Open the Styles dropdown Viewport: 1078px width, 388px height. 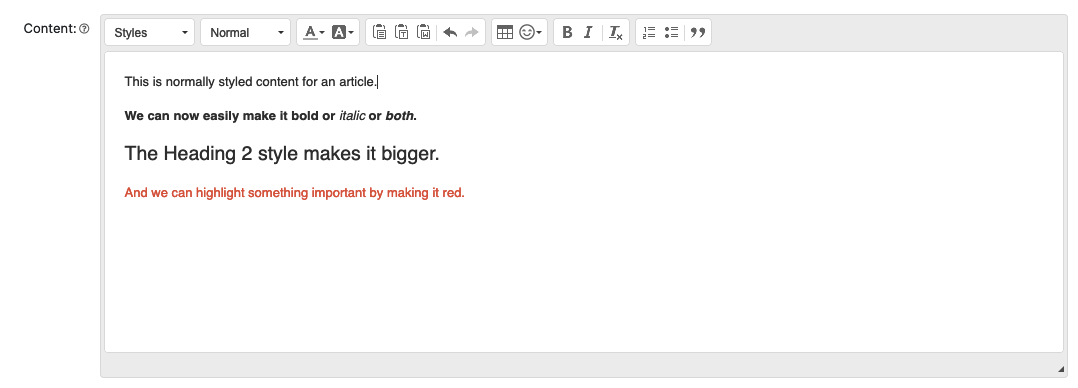click(x=150, y=32)
